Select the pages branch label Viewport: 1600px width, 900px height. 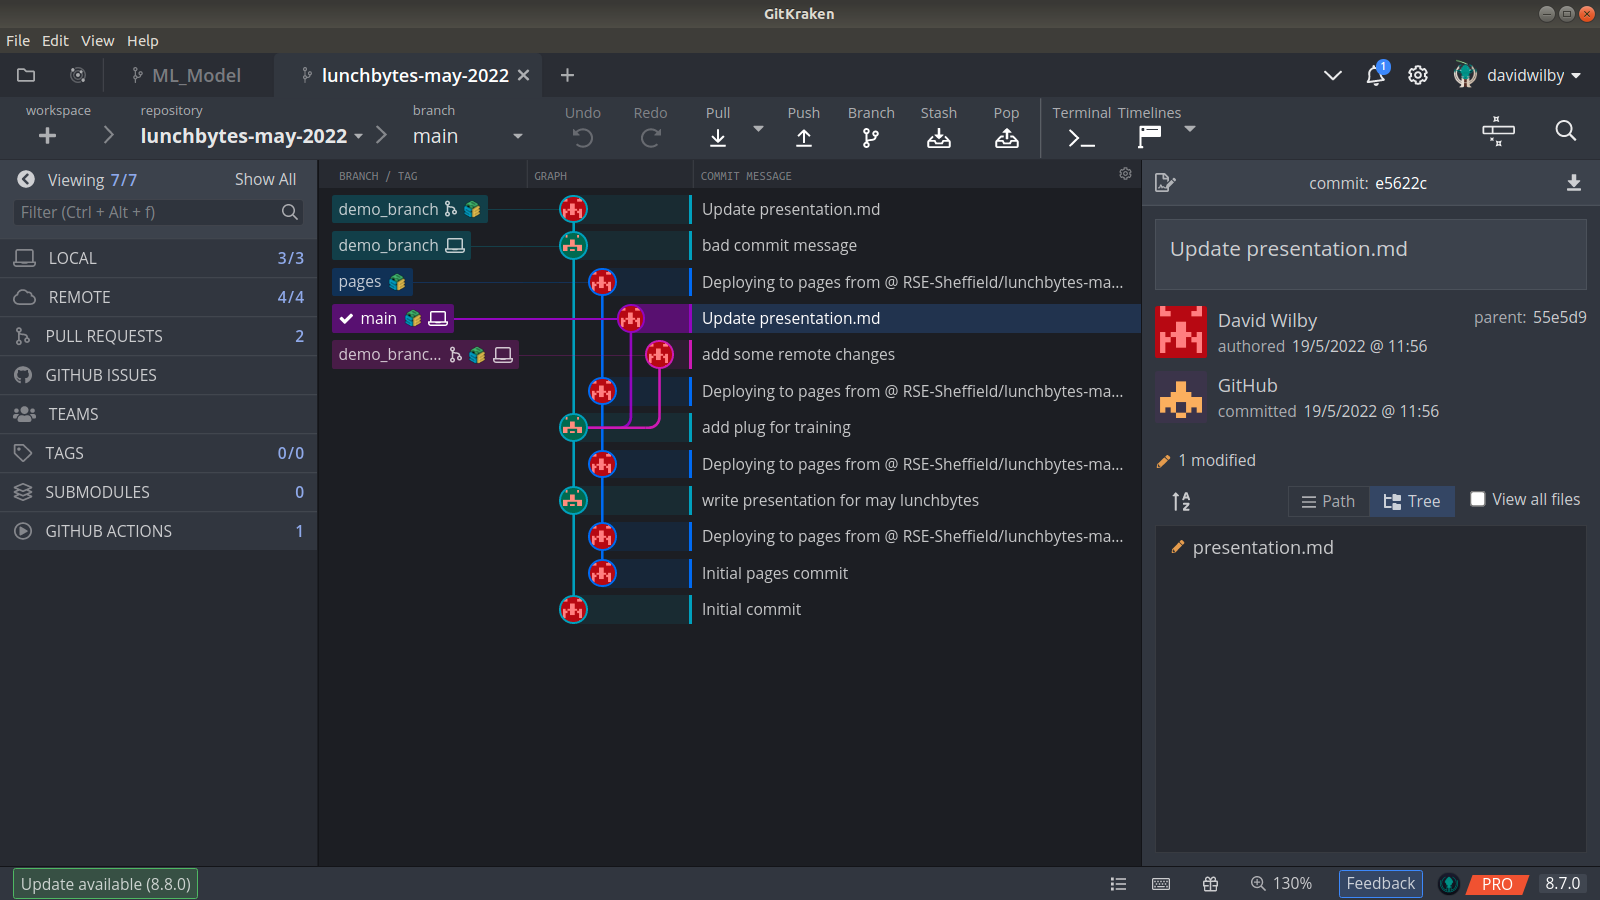[372, 282]
